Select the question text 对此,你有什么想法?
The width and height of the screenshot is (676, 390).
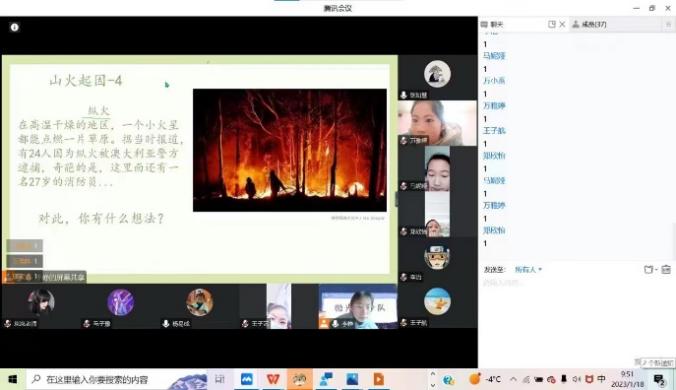[101, 218]
